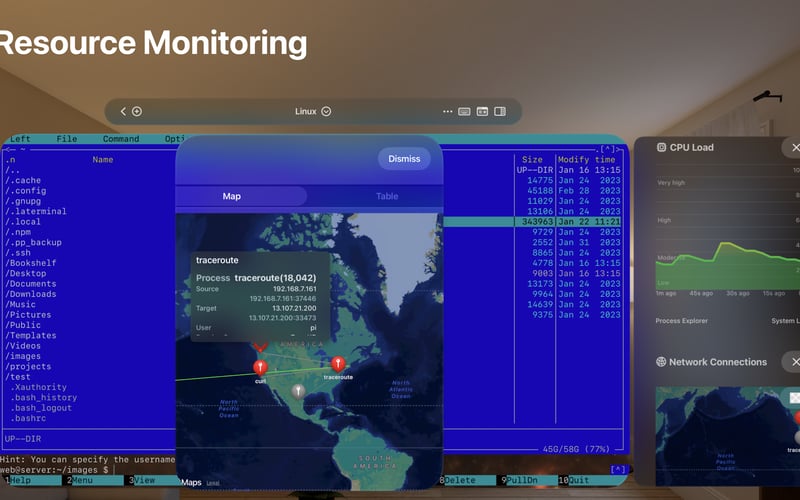Toggle the sidebar panel icon
800x500 pixels.
click(500, 111)
